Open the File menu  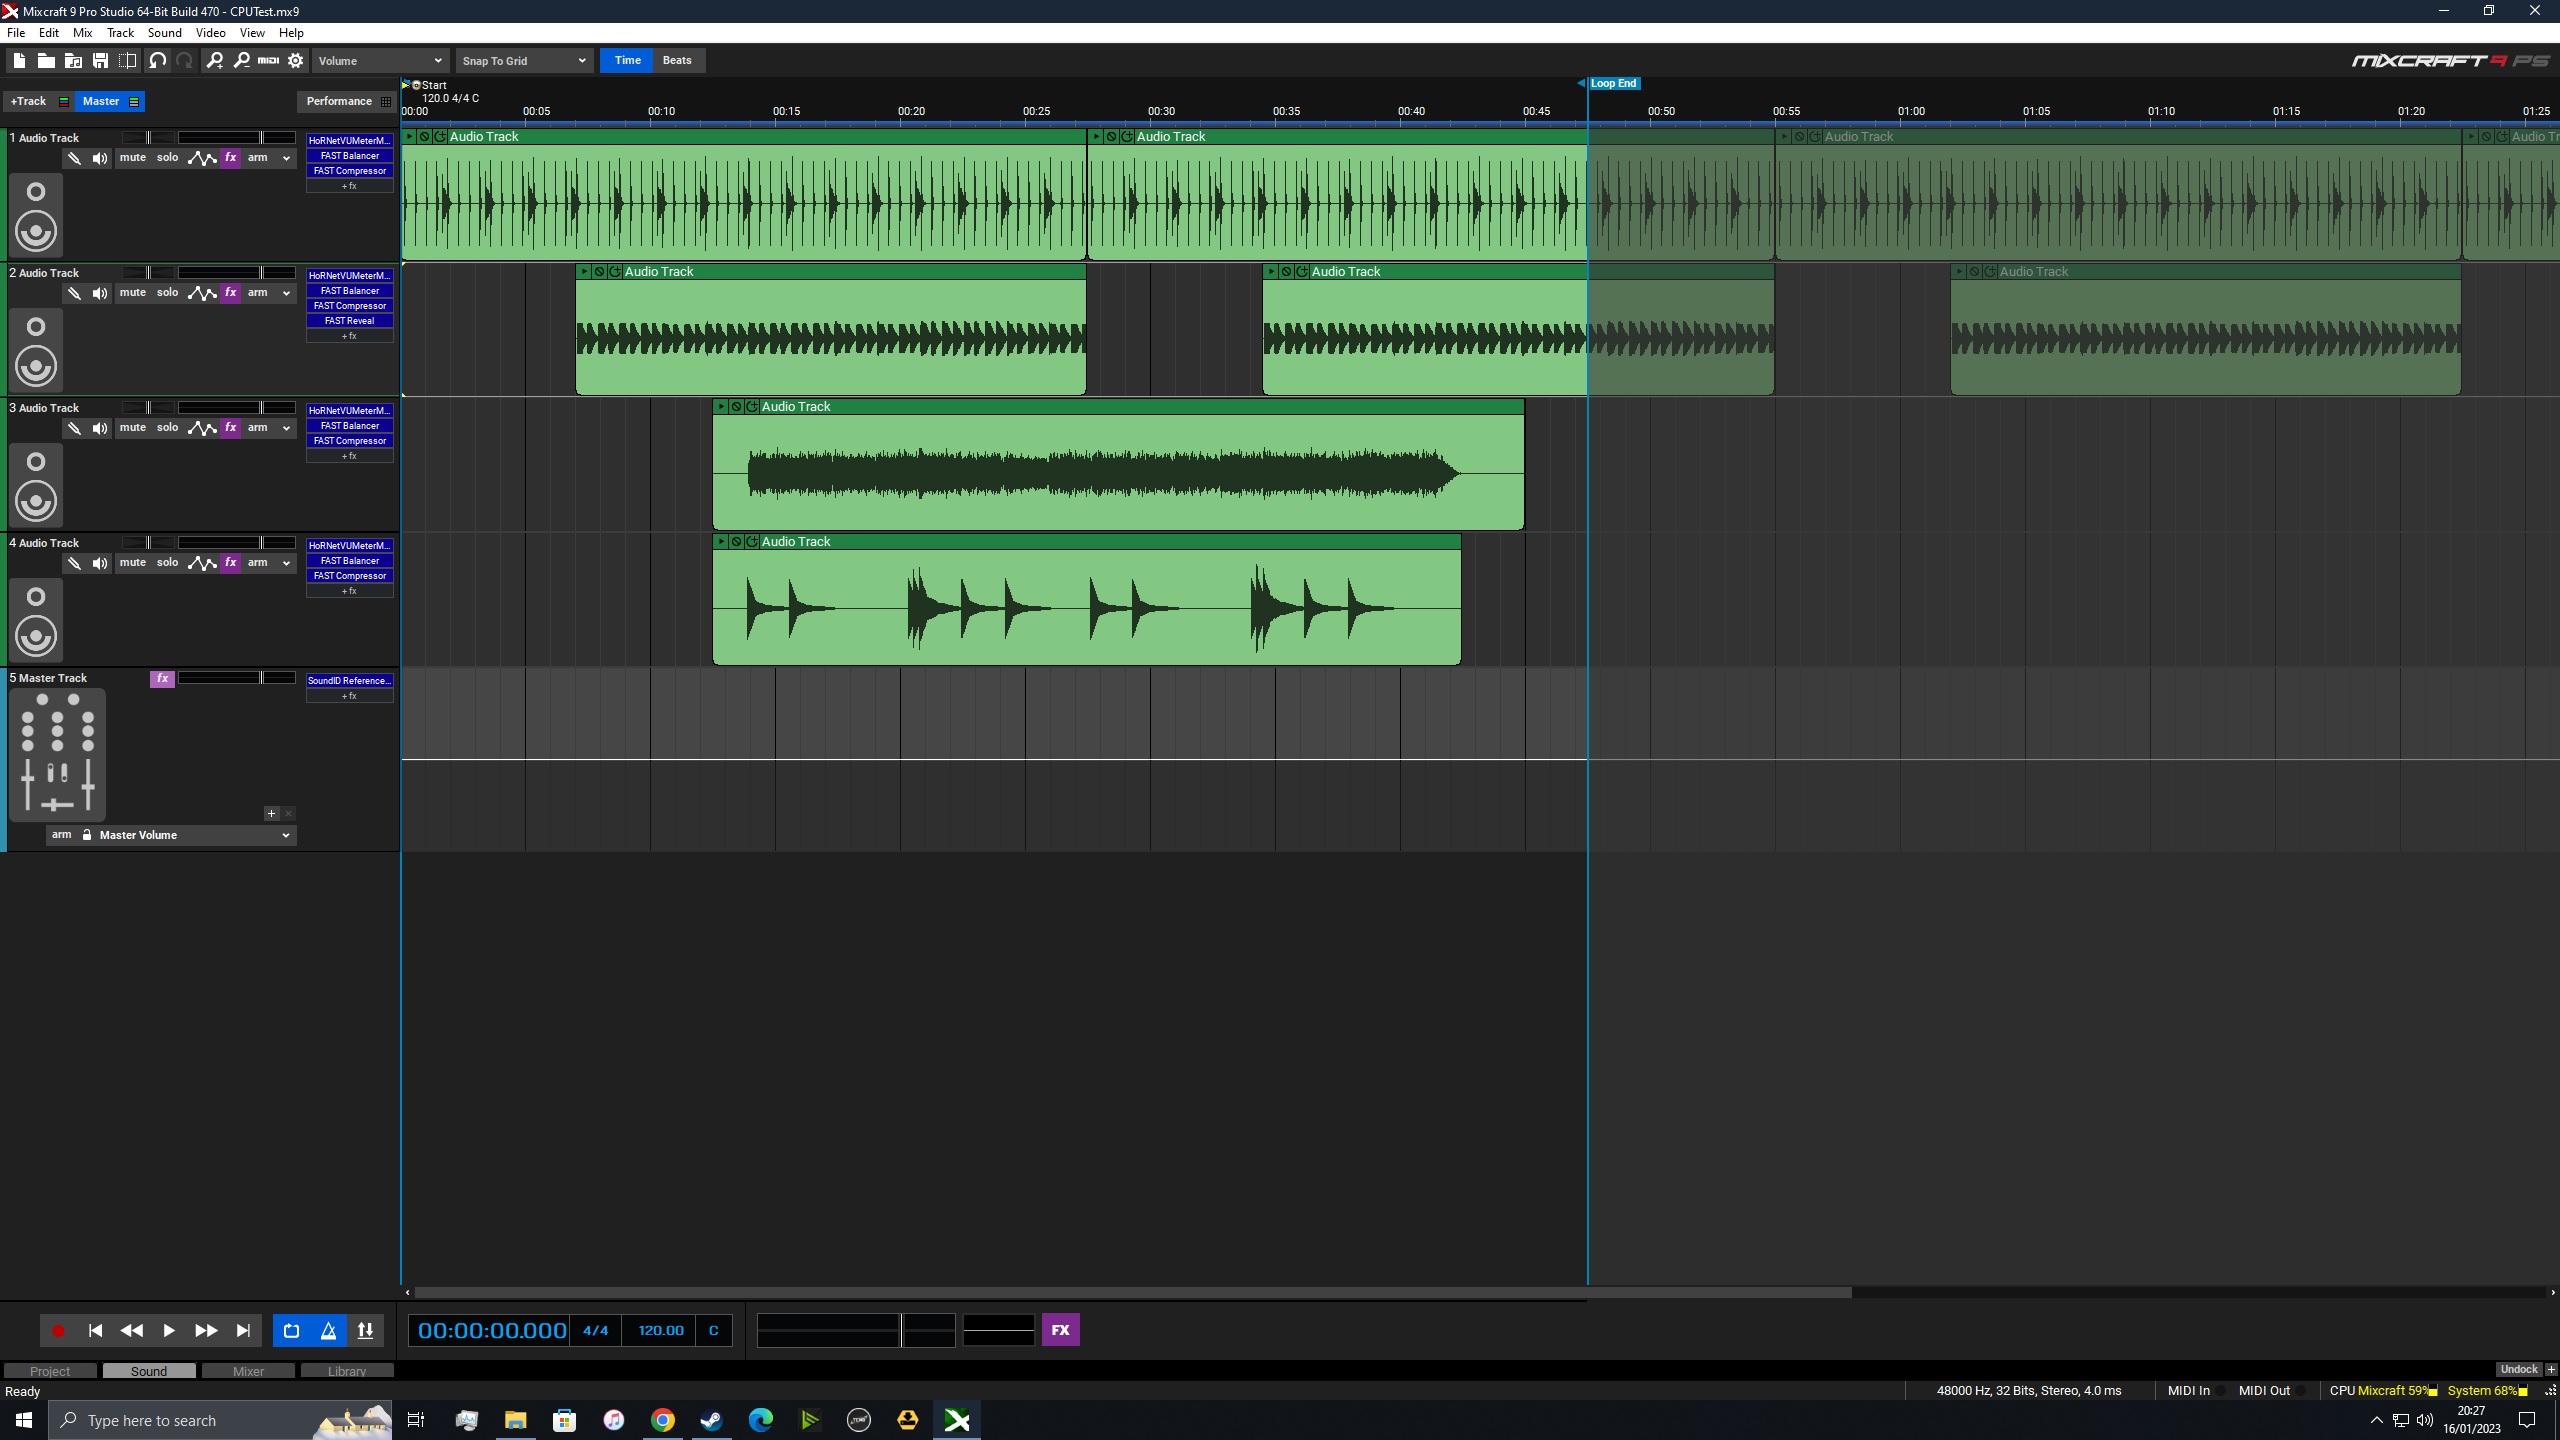pos(16,33)
